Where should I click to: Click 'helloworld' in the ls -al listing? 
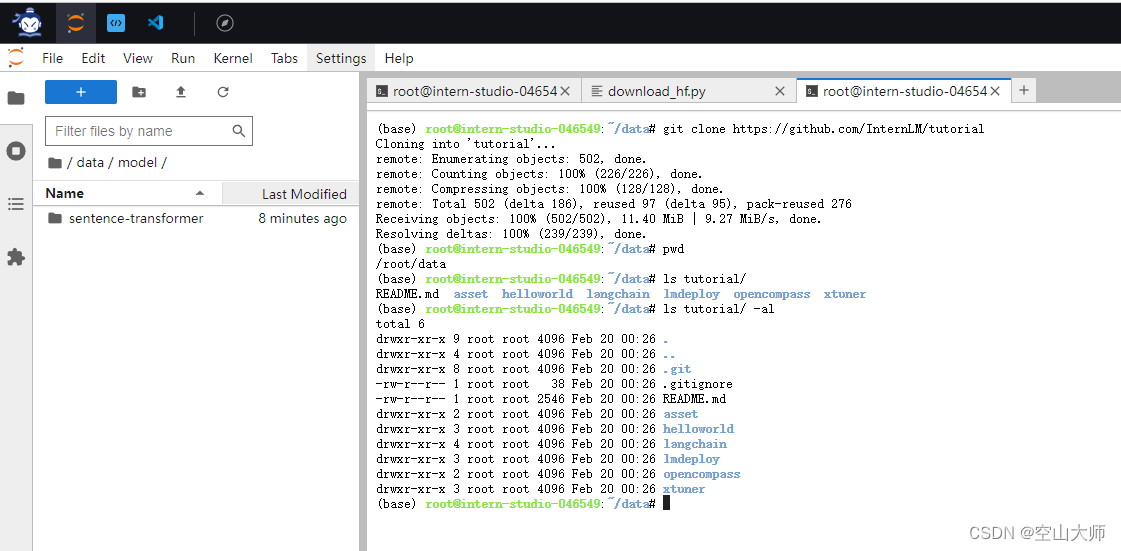coord(698,429)
